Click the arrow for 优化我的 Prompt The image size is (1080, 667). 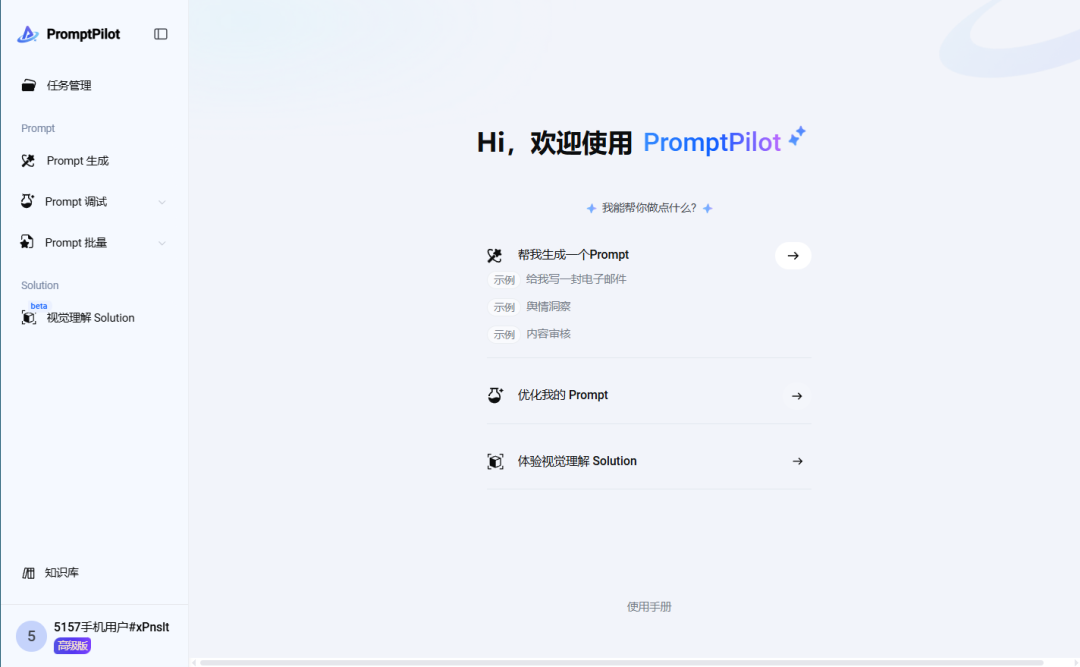[797, 396]
